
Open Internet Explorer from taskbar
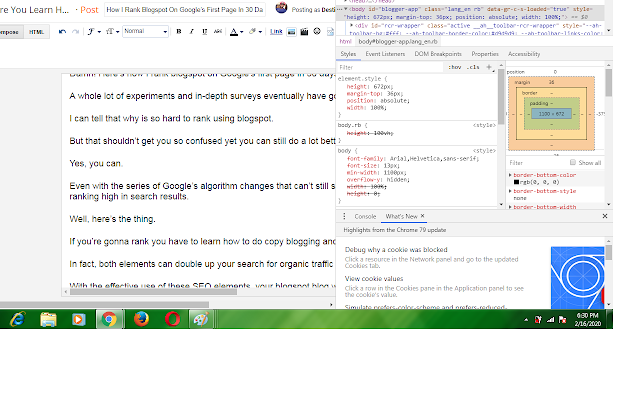pyautogui.click(x=17, y=319)
